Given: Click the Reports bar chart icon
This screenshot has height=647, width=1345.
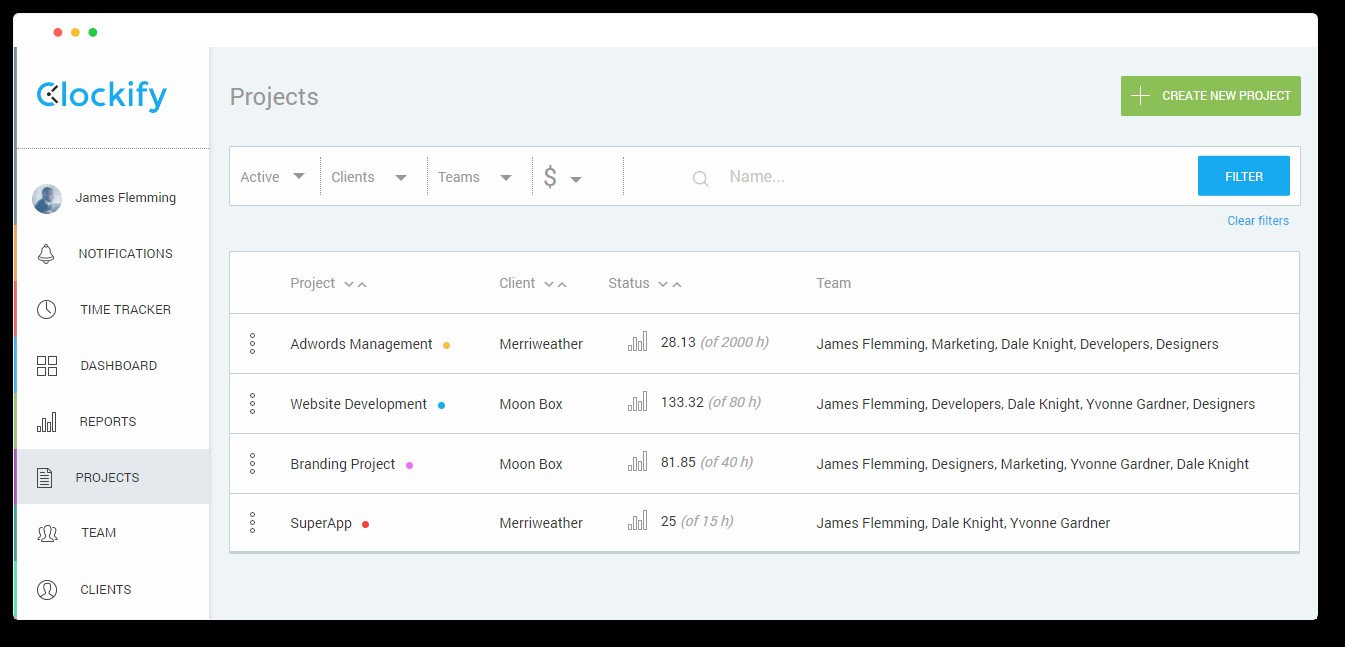Looking at the screenshot, I should click(46, 422).
